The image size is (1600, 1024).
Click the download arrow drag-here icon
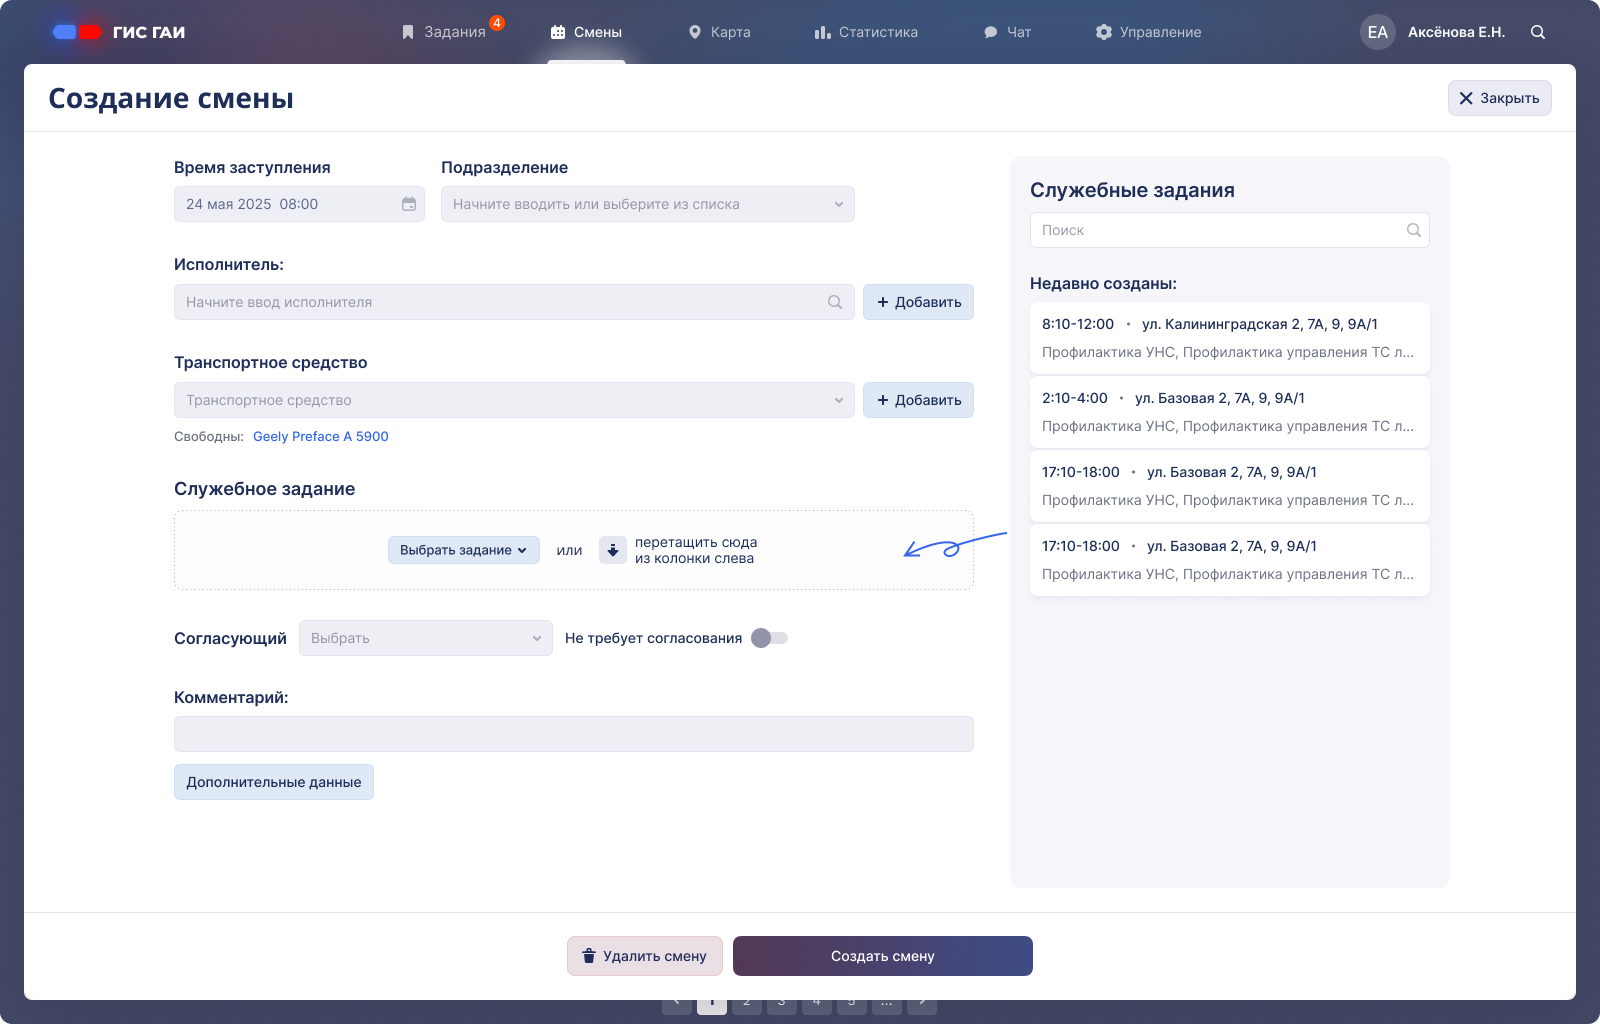click(613, 550)
